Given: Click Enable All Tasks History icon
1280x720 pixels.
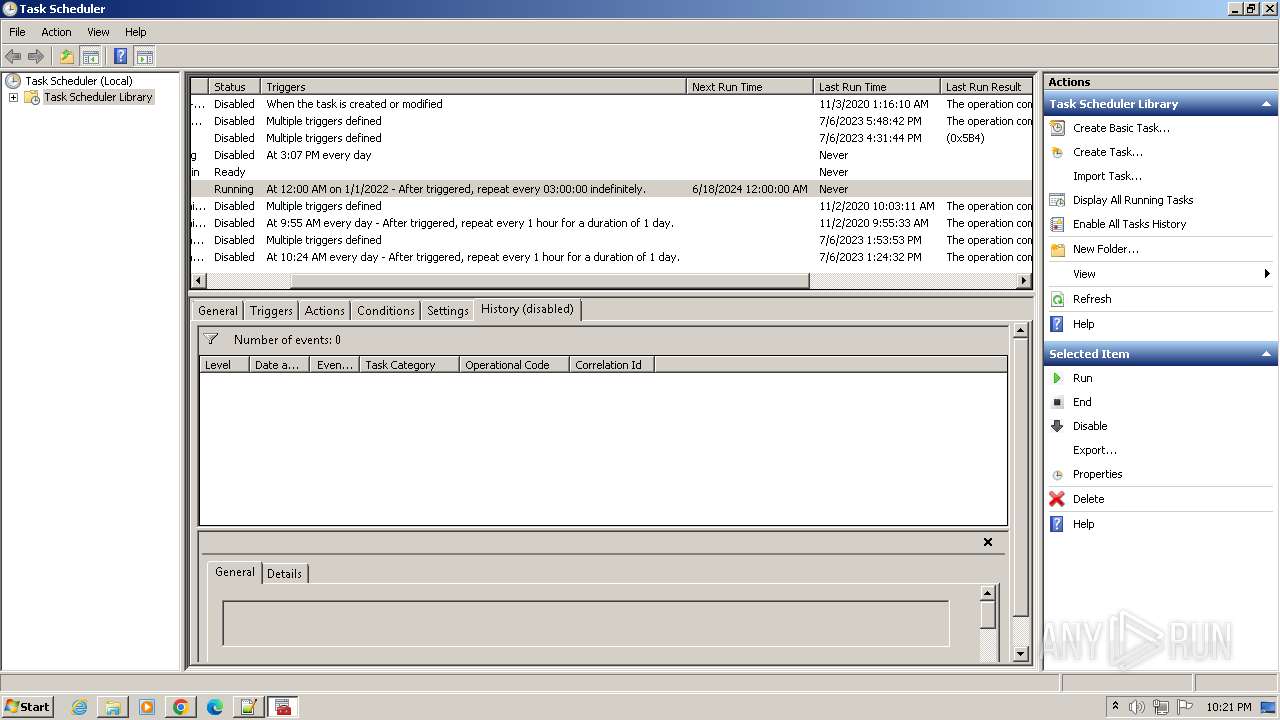Looking at the screenshot, I should 1057,224.
